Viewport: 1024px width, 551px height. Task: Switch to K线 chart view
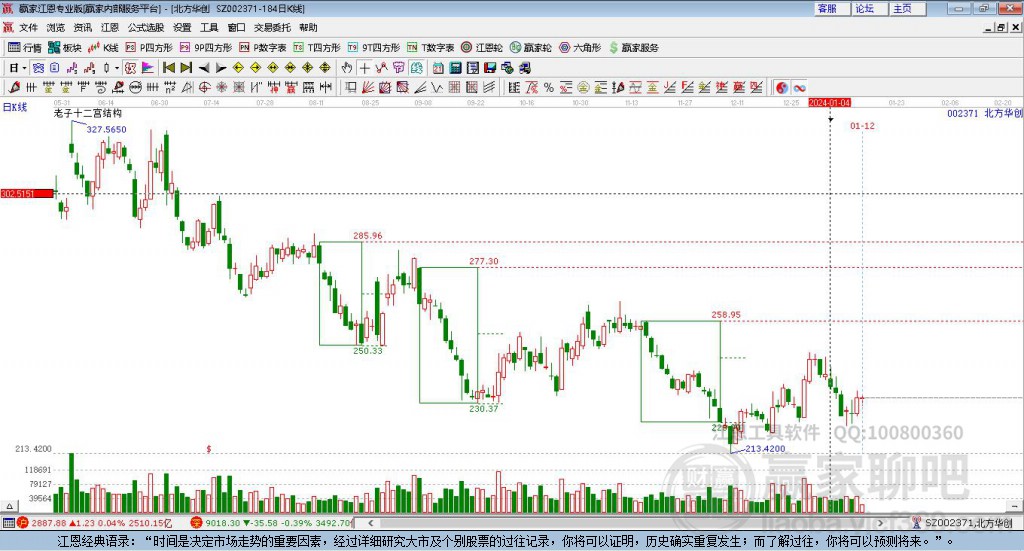[103, 48]
